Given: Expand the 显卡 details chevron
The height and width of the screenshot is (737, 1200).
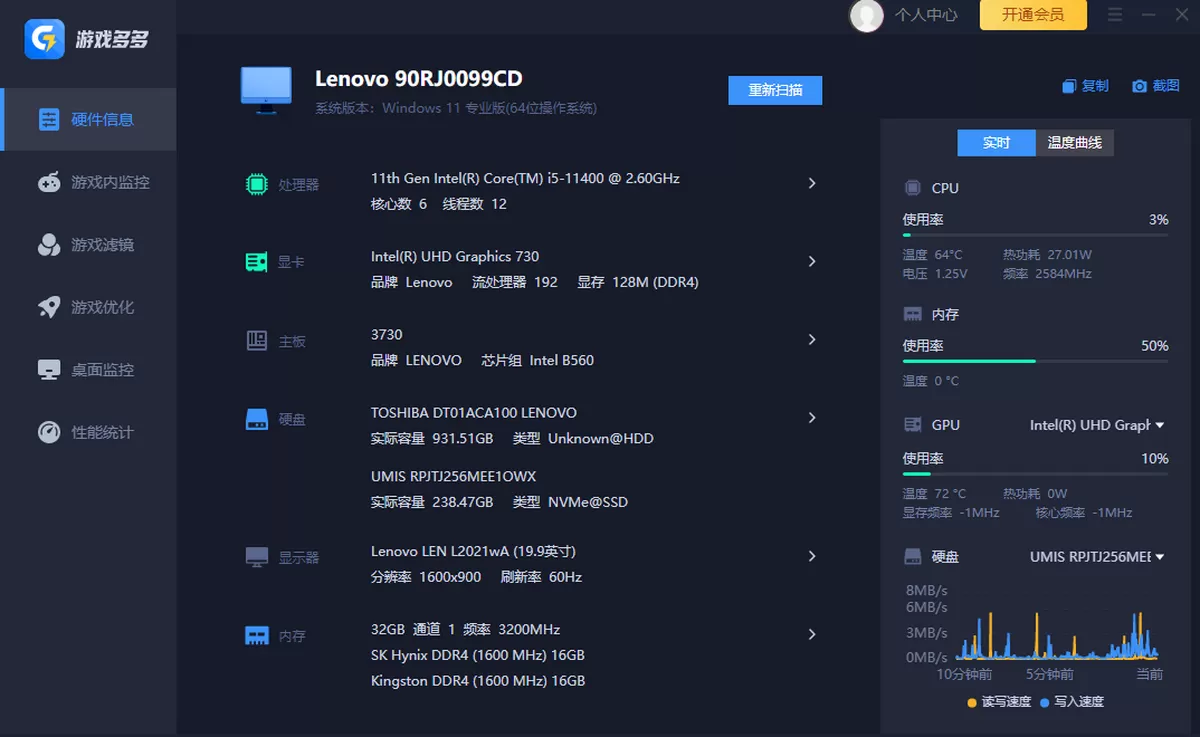Looking at the screenshot, I should click(x=812, y=261).
